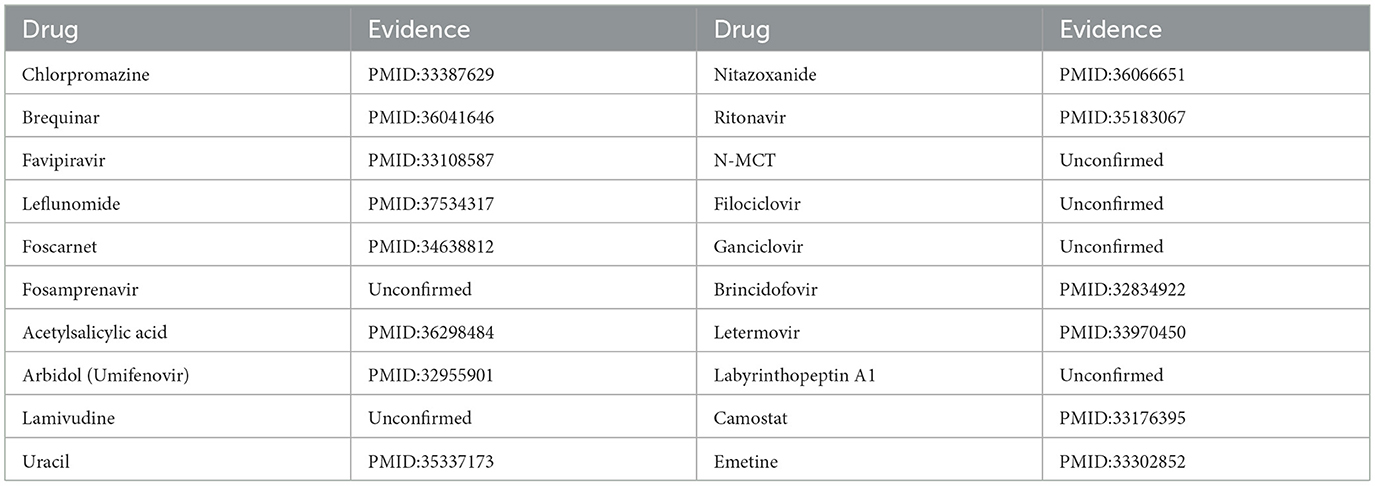Screen dimensions: 1375x486
Task: Follow the PMID:33970450 Letermovir link
Action: [x=1124, y=333]
